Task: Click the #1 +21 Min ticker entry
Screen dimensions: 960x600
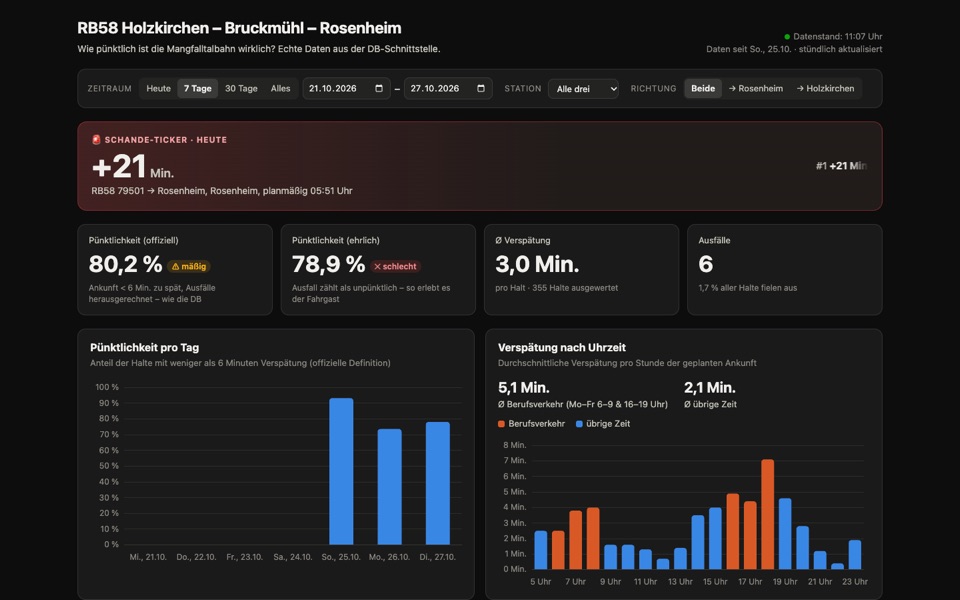Action: tap(841, 166)
